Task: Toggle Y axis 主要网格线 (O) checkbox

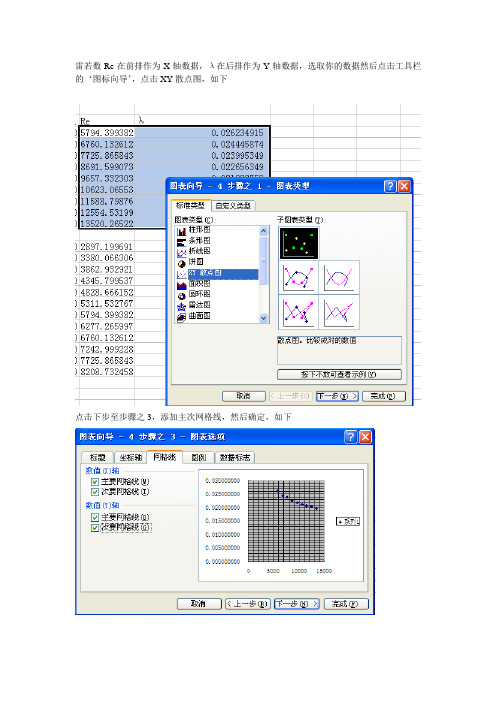Action: (94, 517)
